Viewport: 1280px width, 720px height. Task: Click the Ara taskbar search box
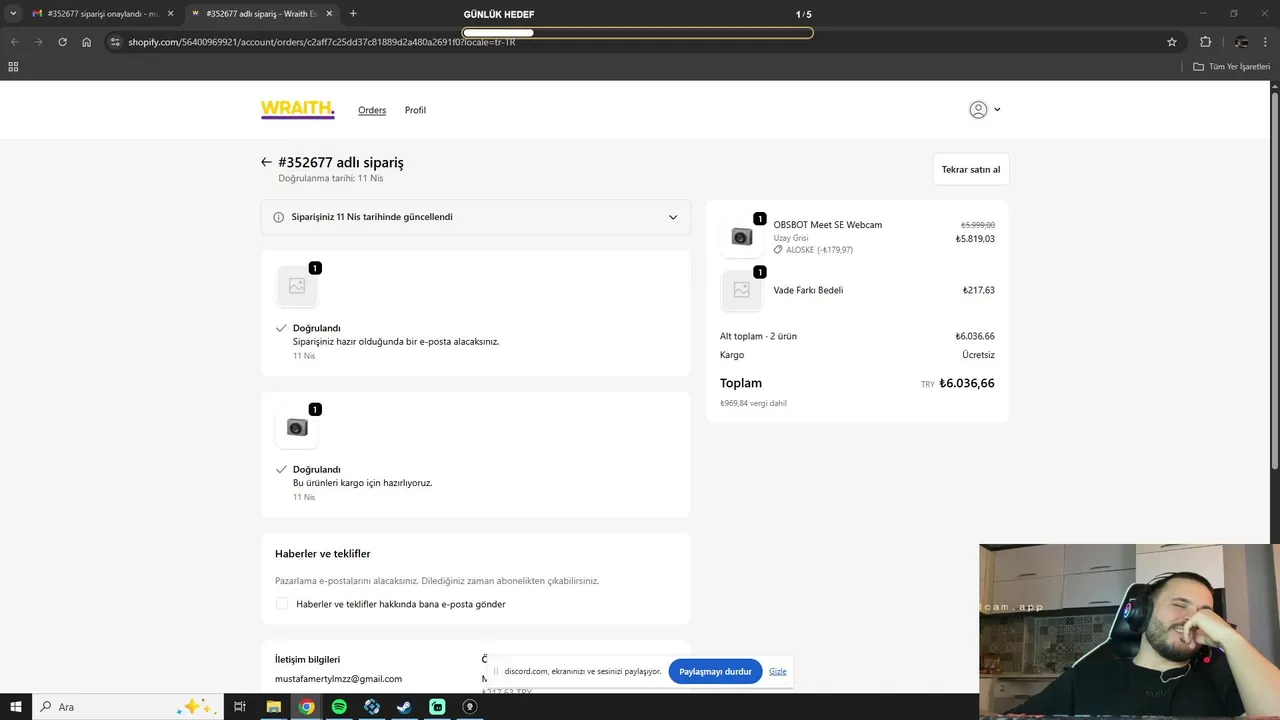[127, 707]
